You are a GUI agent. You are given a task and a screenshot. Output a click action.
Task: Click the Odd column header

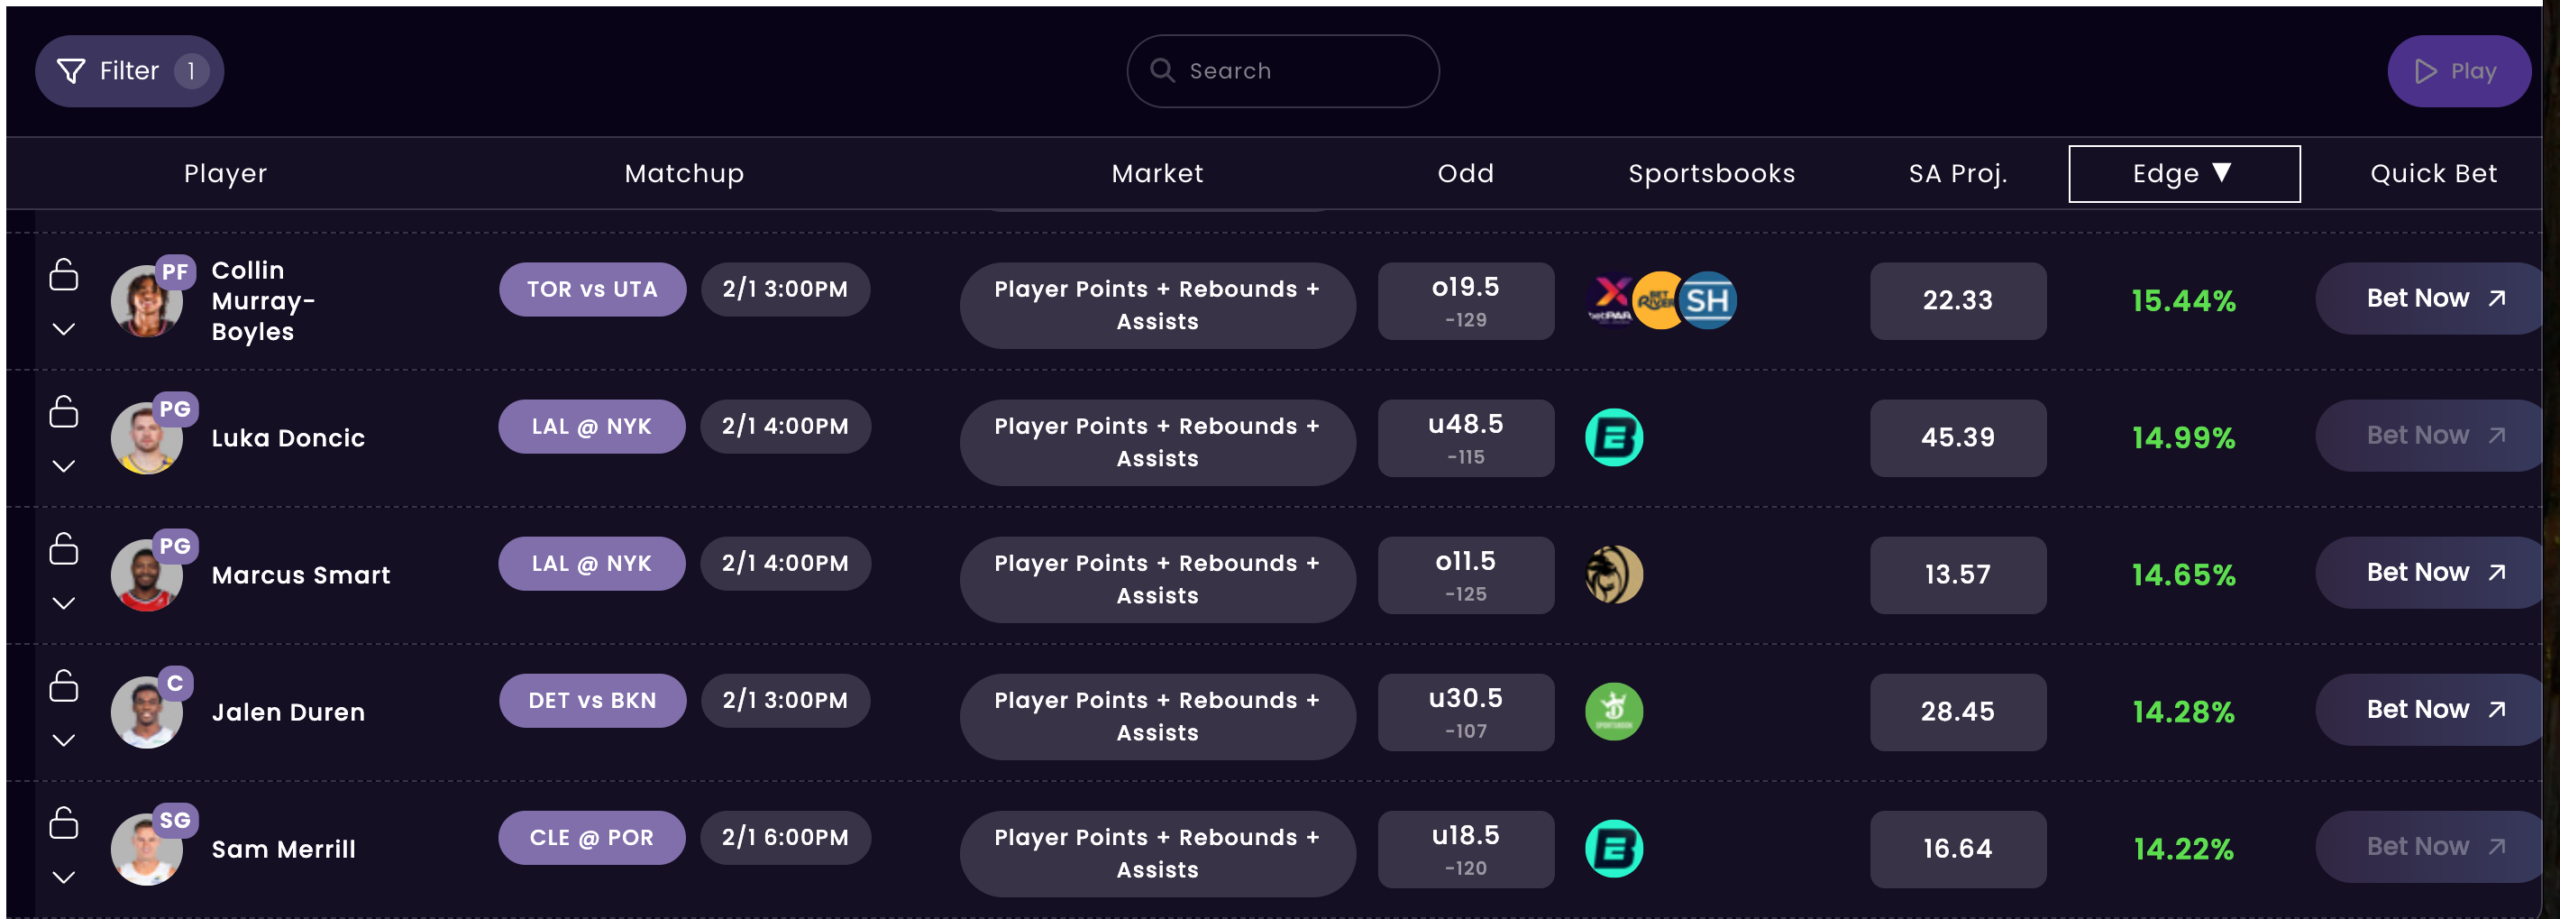(x=1465, y=174)
